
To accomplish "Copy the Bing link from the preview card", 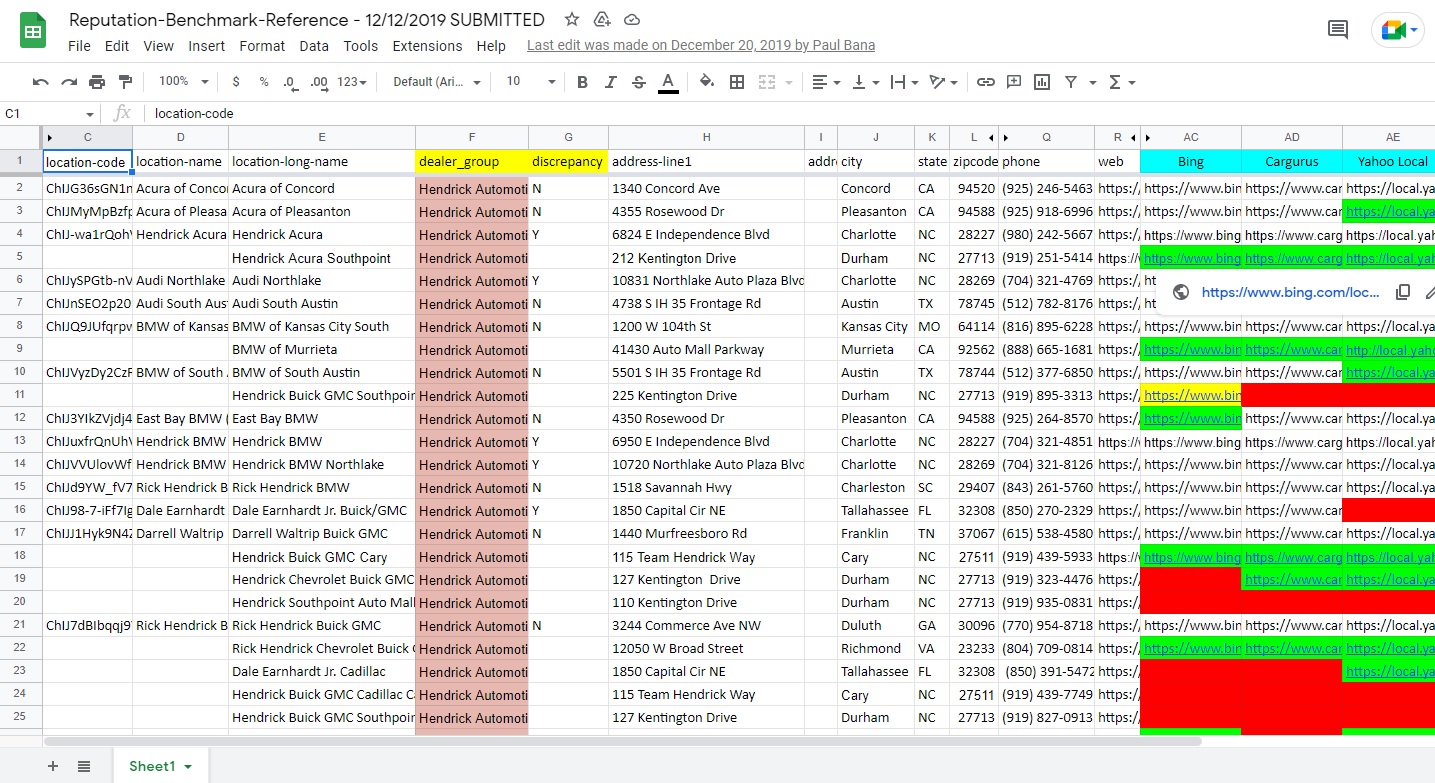I will pos(1403,292).
